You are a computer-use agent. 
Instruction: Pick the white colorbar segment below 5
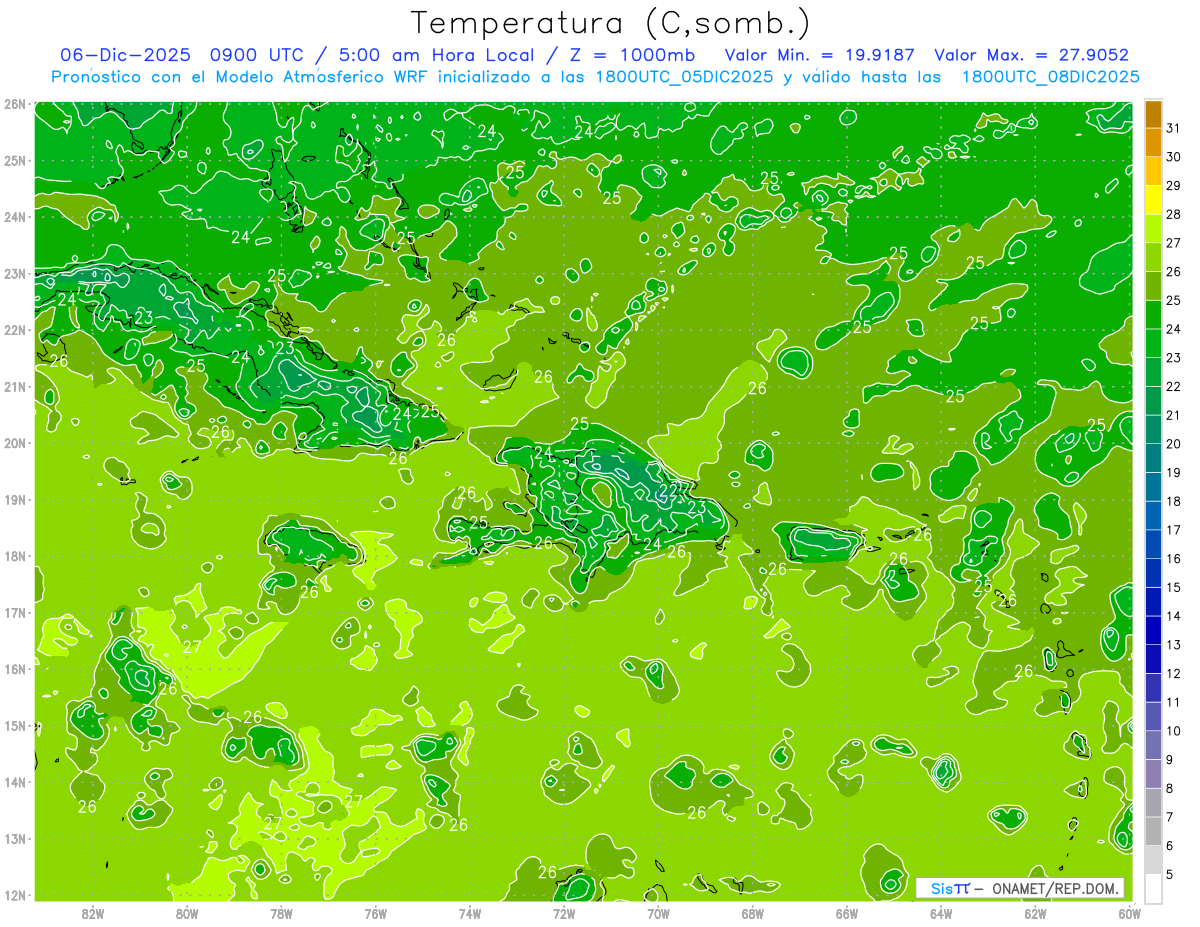point(1154,888)
